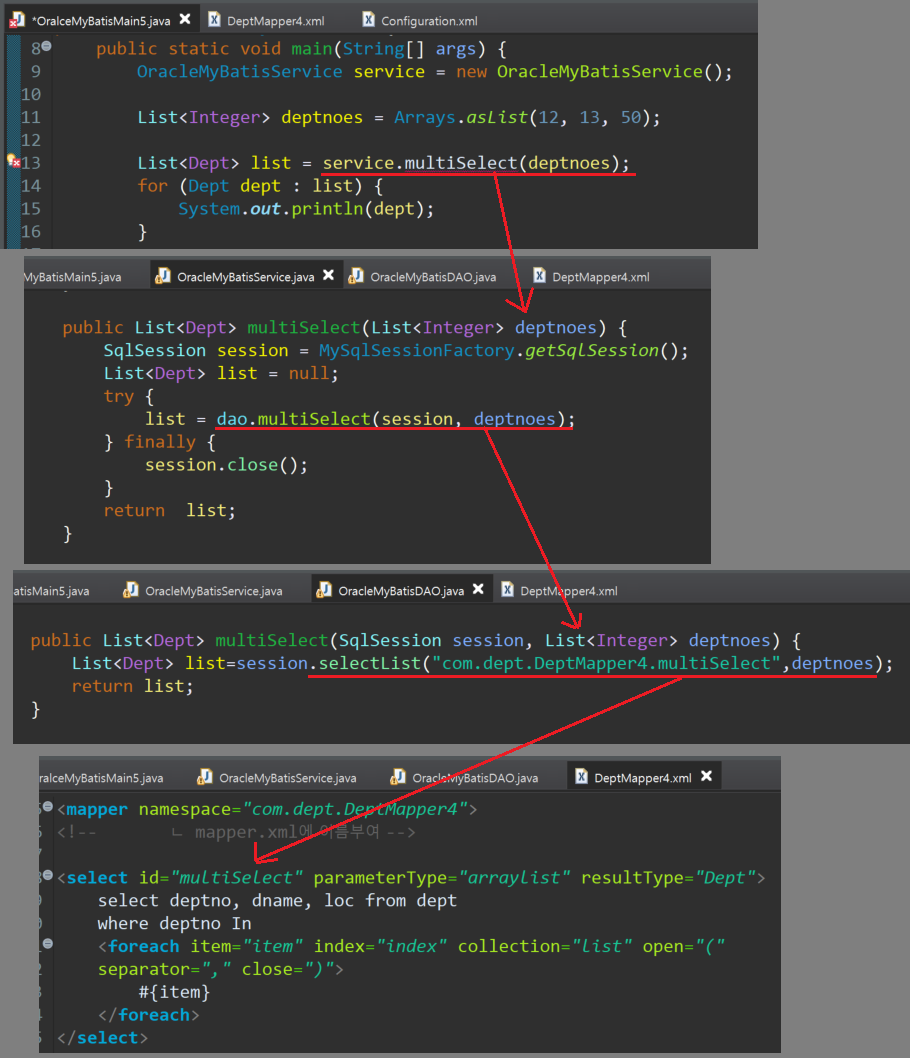Close the OracleMyBatisService.java tab in second editor
This screenshot has height=1058, width=910.
pyautogui.click(x=329, y=275)
